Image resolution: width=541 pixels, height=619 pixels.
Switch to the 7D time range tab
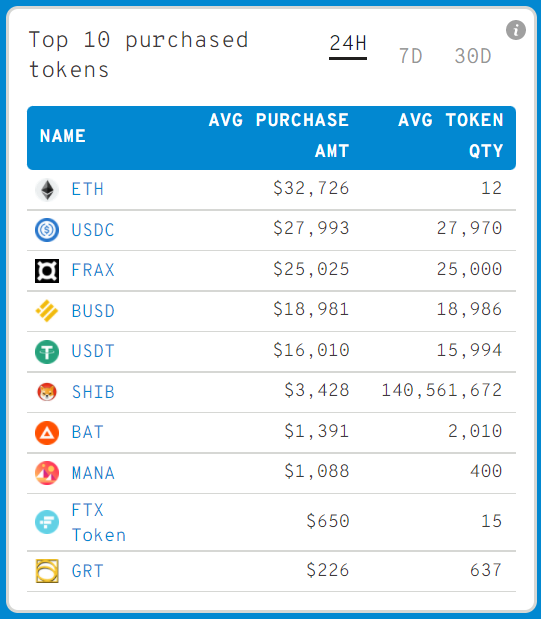(410, 56)
